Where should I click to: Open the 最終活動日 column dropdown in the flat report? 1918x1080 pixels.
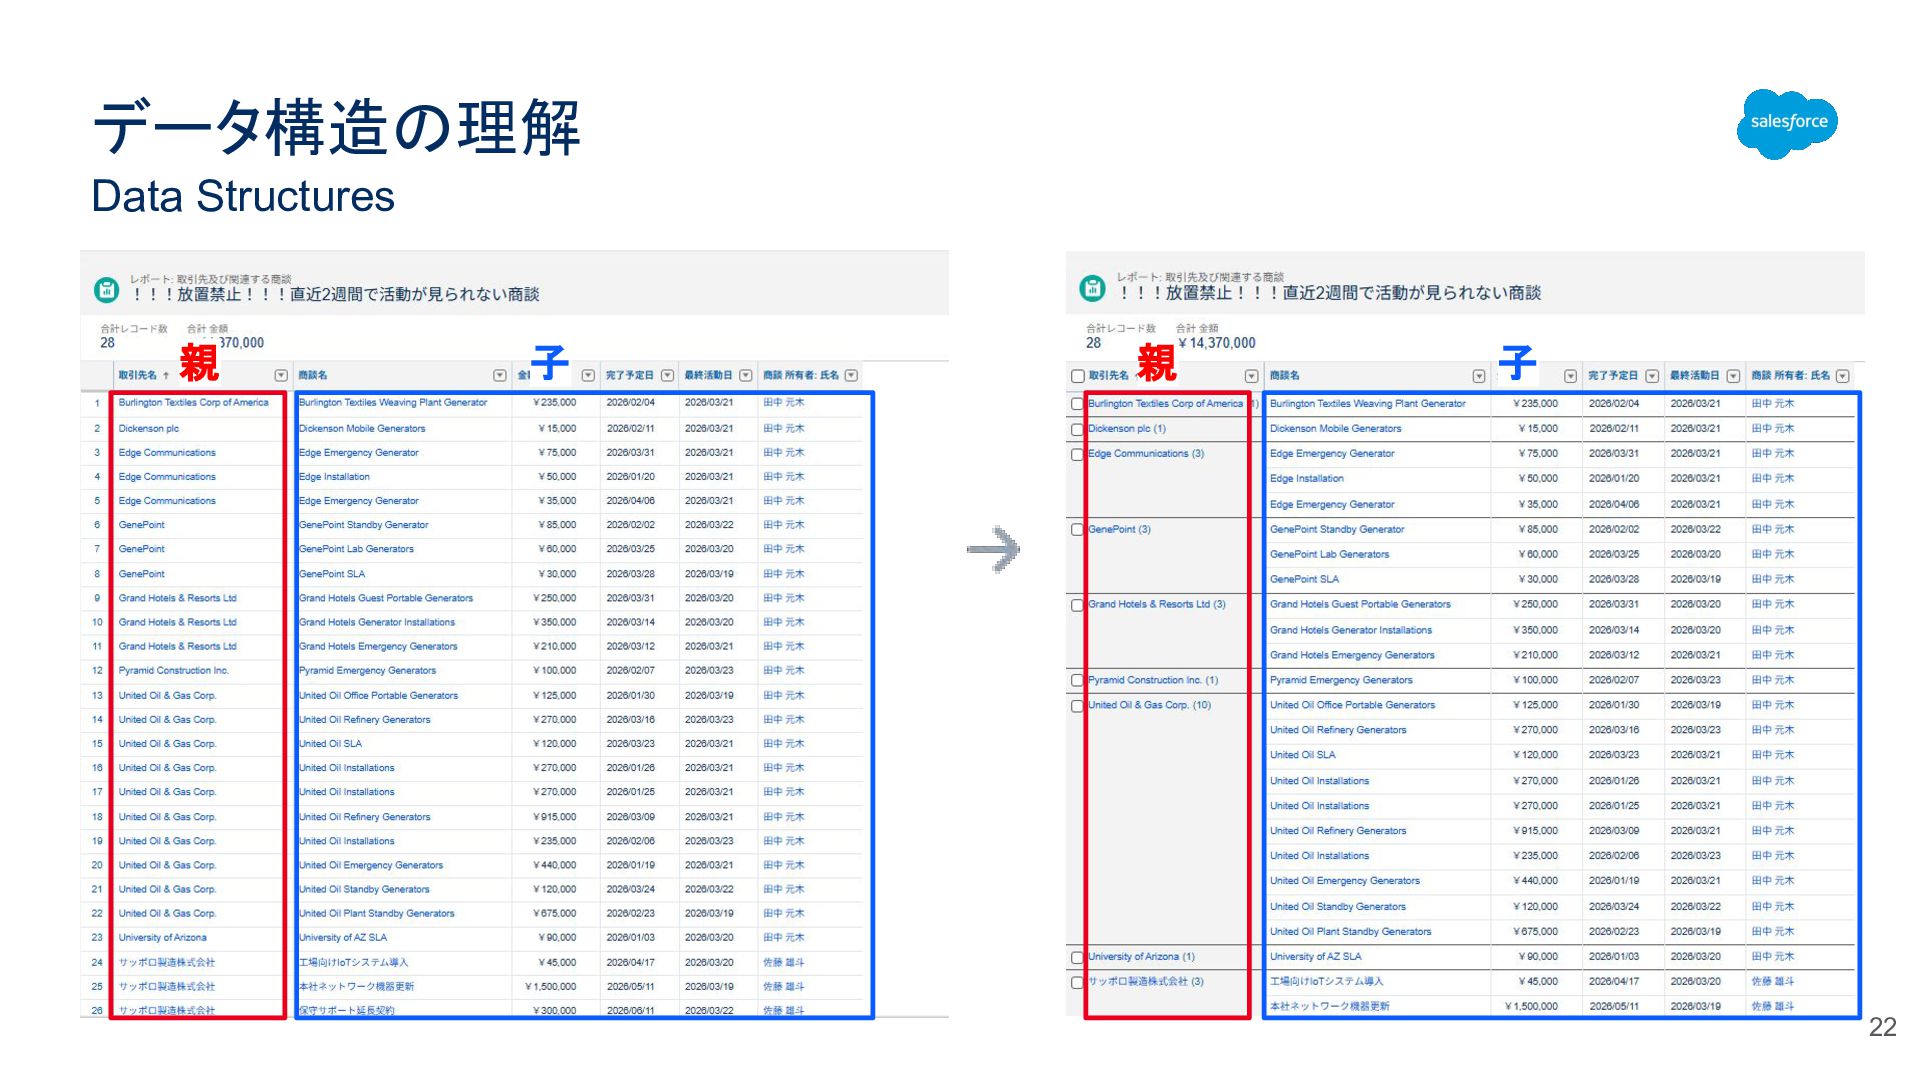745,376
